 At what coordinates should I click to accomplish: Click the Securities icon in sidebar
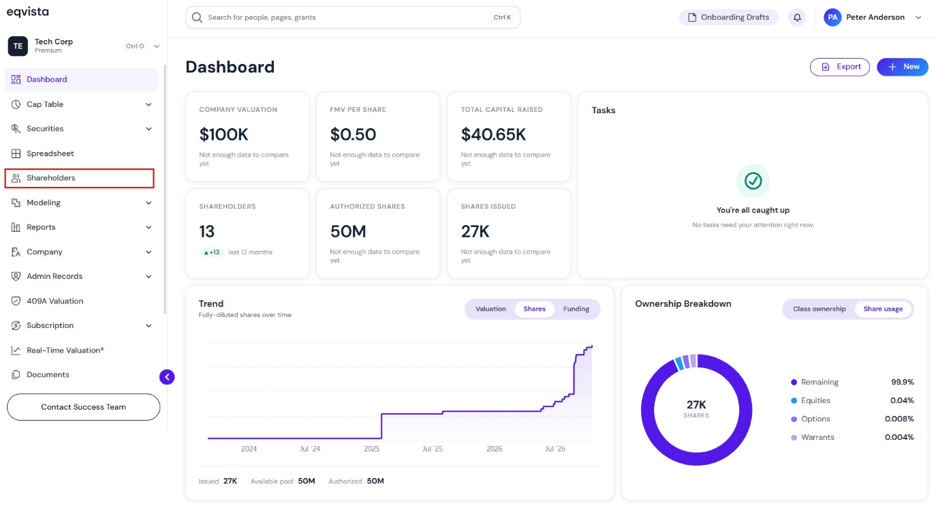pyautogui.click(x=16, y=129)
